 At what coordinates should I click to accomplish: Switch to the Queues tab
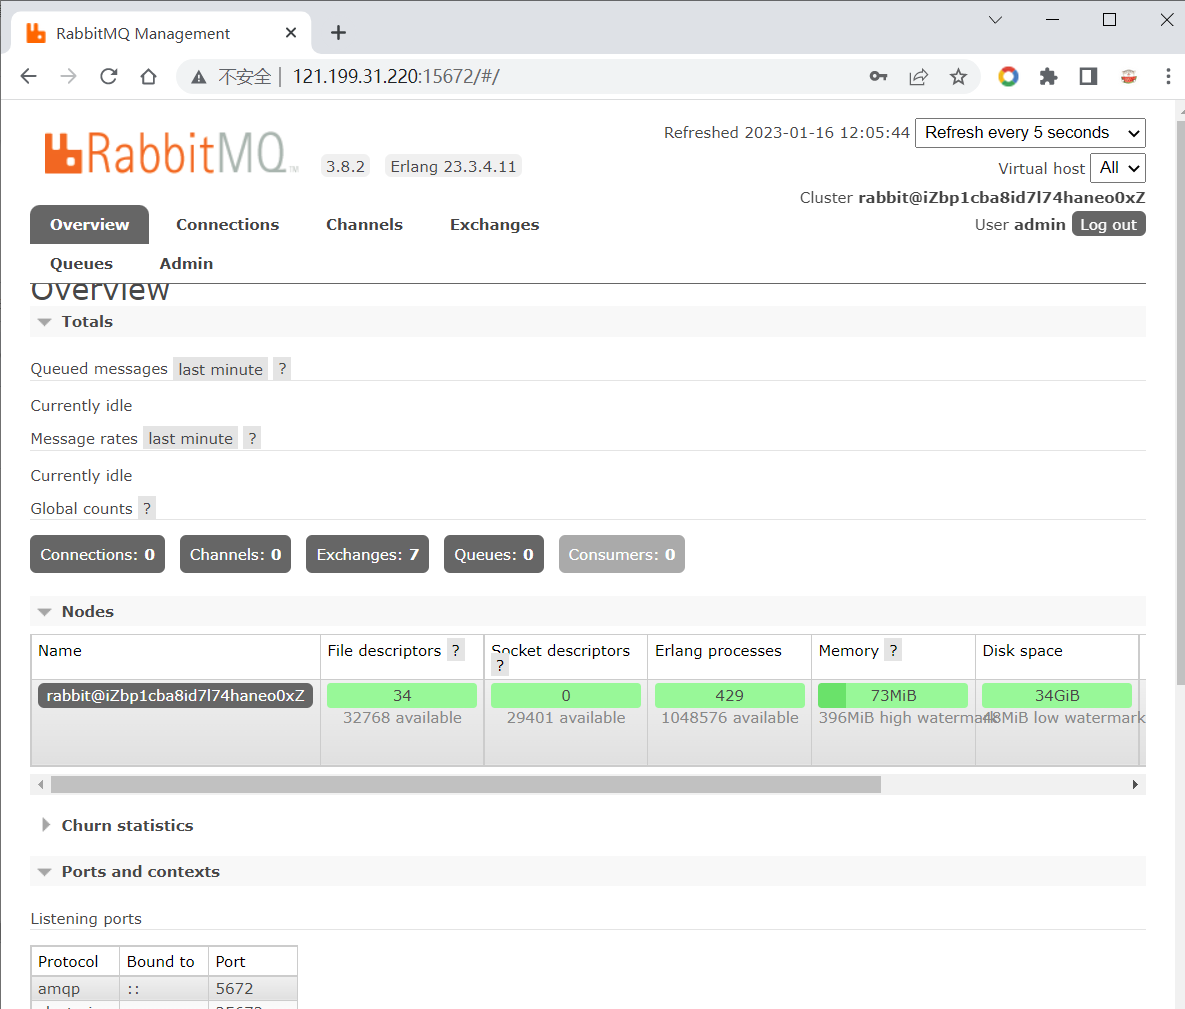coord(81,264)
